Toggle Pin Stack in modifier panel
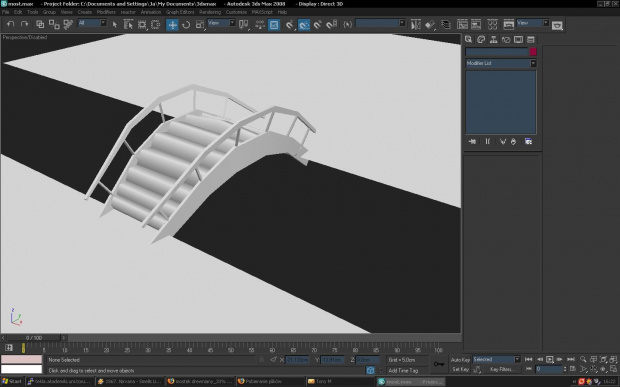 pos(472,142)
